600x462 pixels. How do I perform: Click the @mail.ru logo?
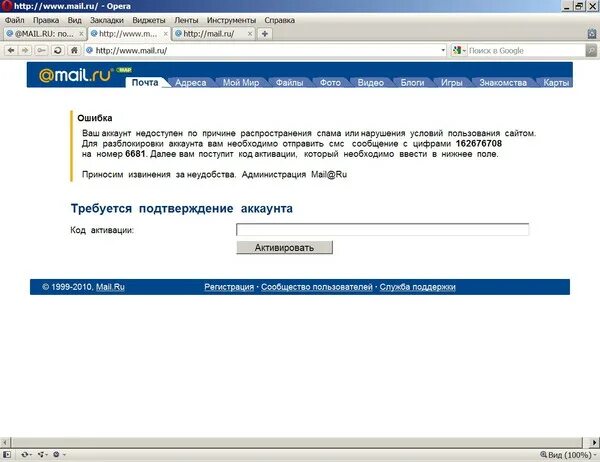pyautogui.click(x=77, y=75)
